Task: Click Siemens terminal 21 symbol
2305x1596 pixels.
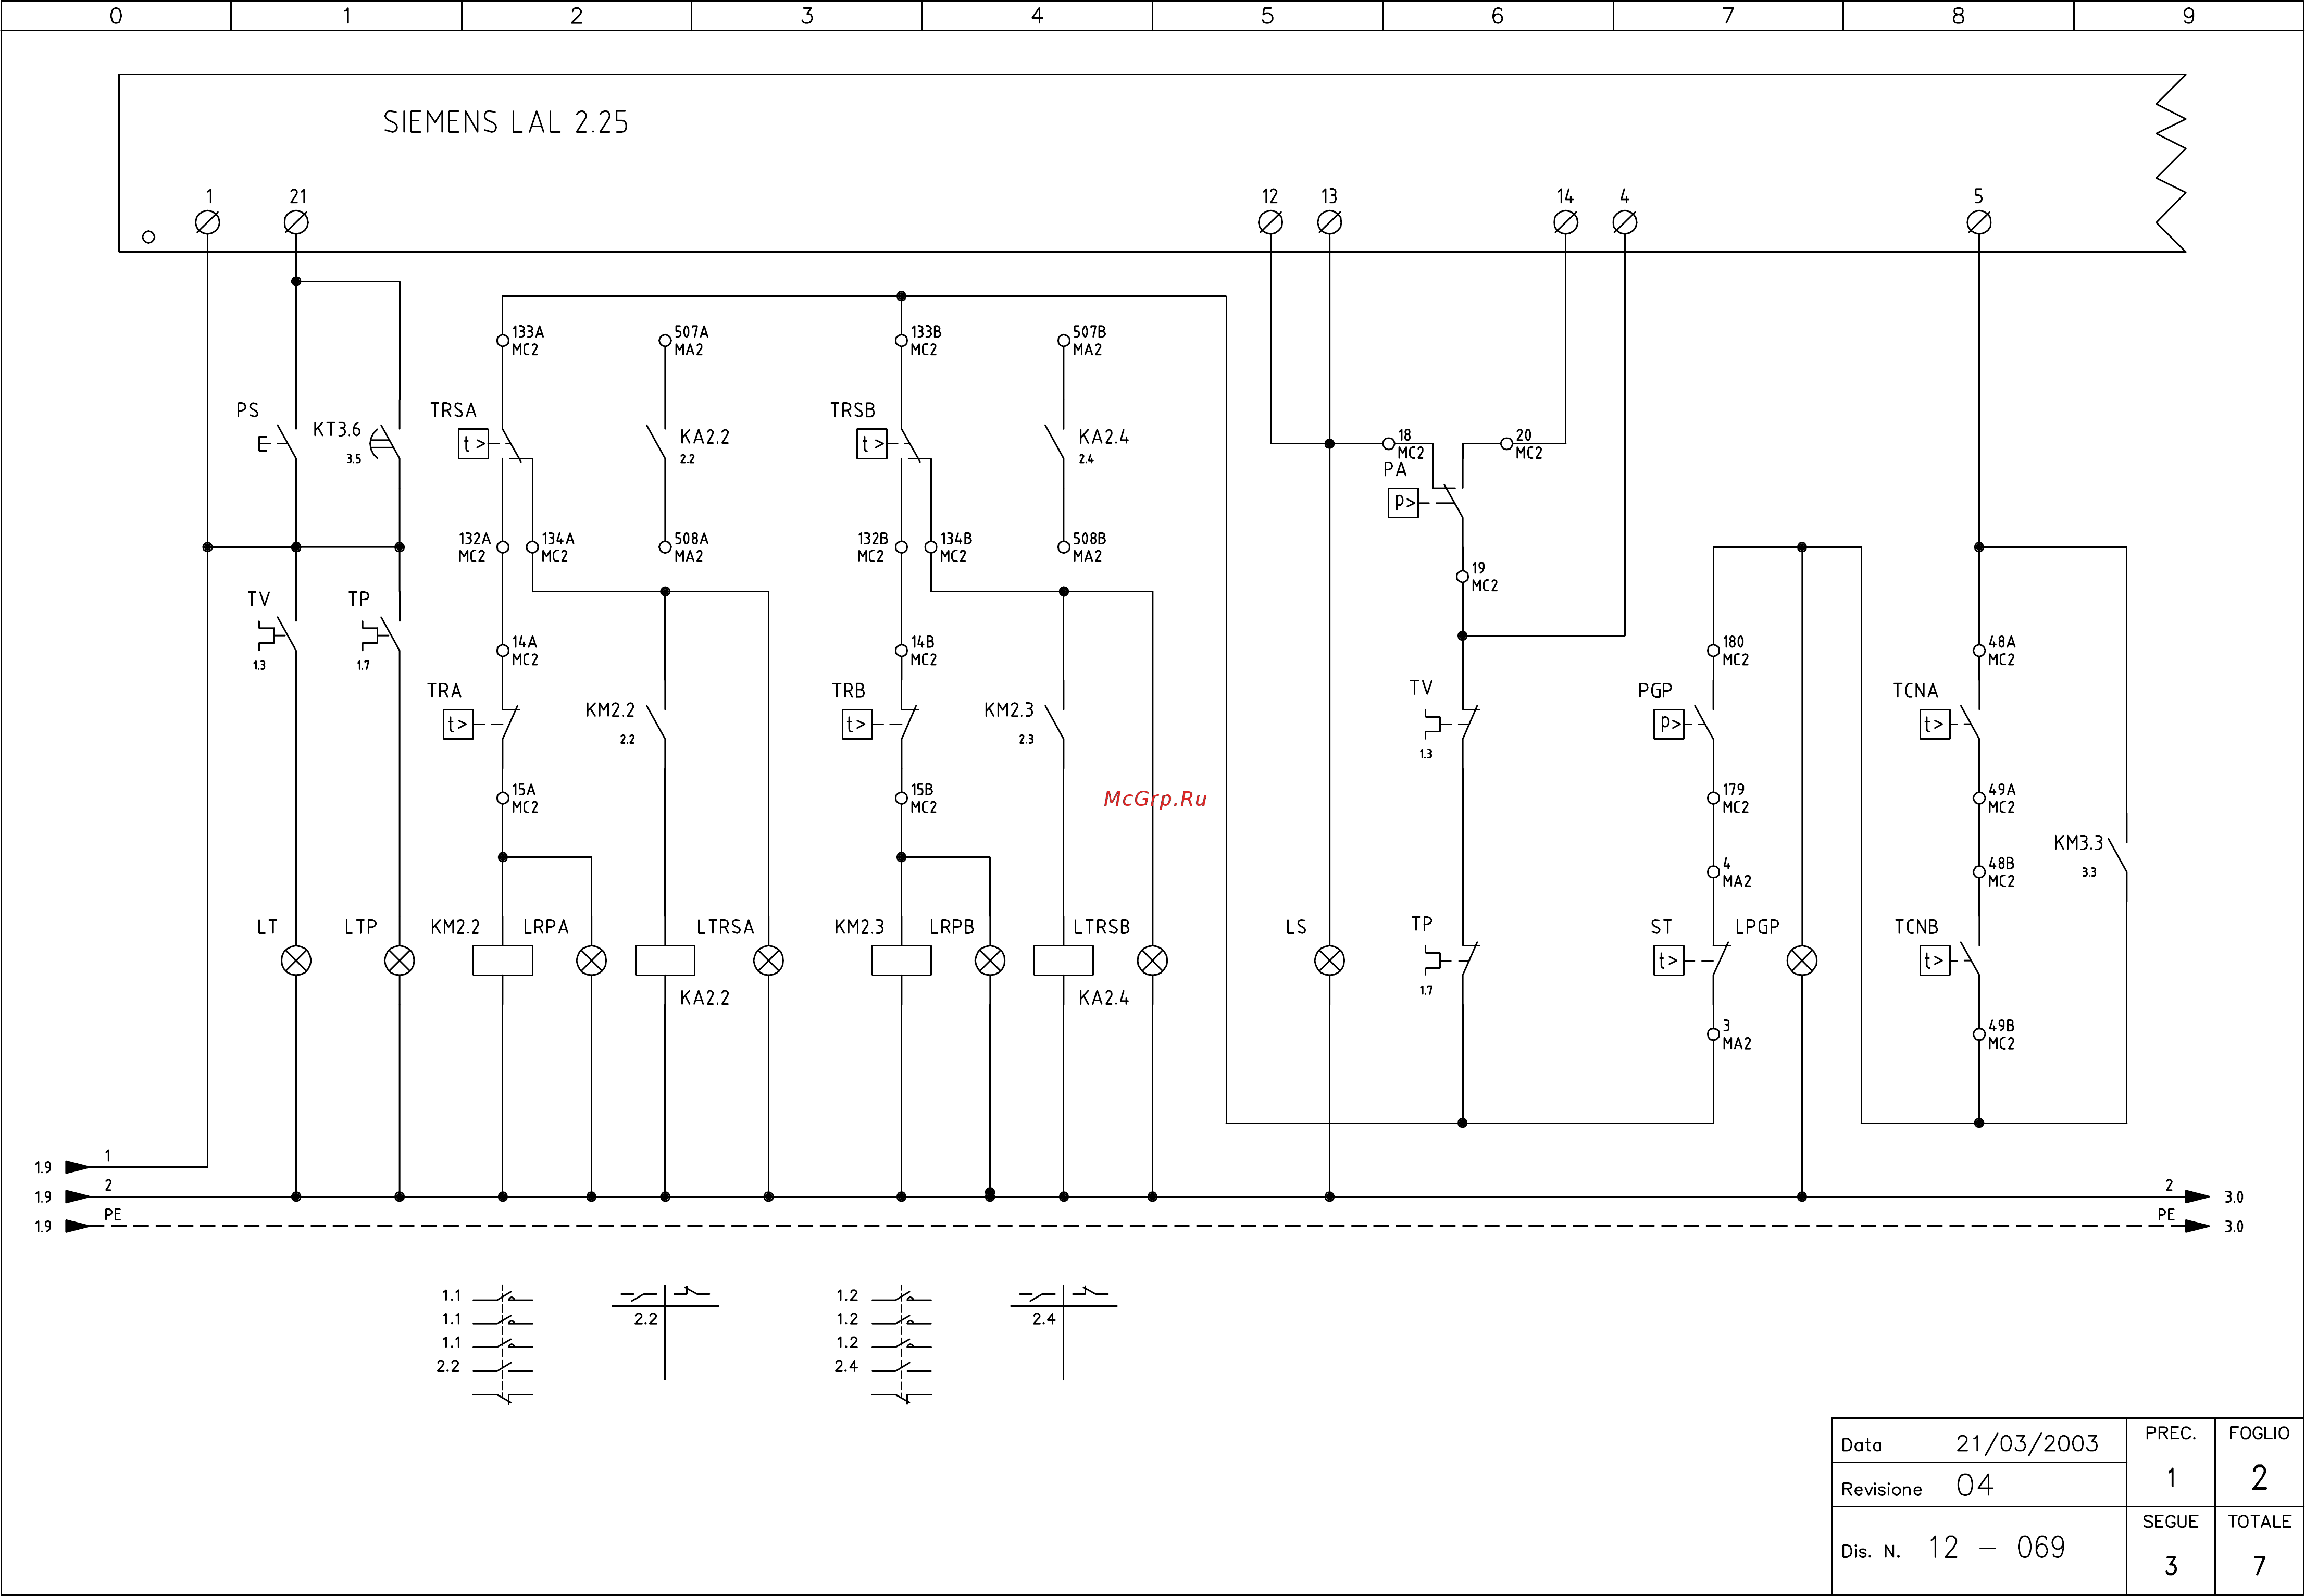Action: tap(296, 222)
